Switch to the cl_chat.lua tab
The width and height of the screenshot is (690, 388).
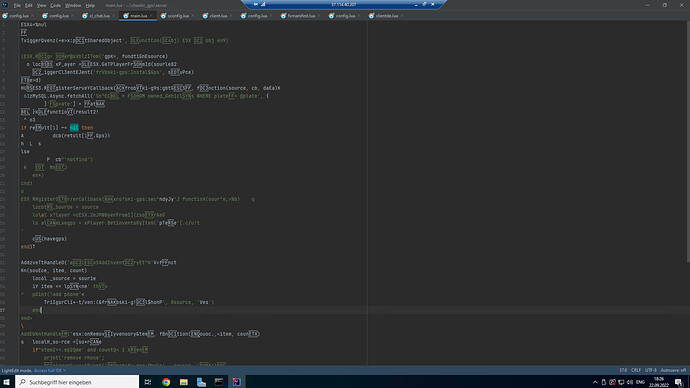(99, 16)
